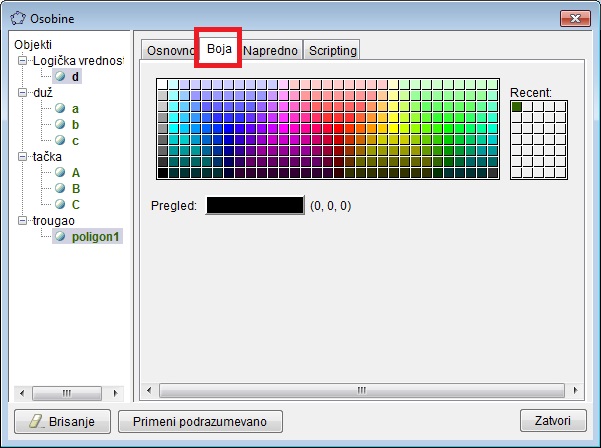Click the Recent: label
601x448 pixels.
coord(531,92)
